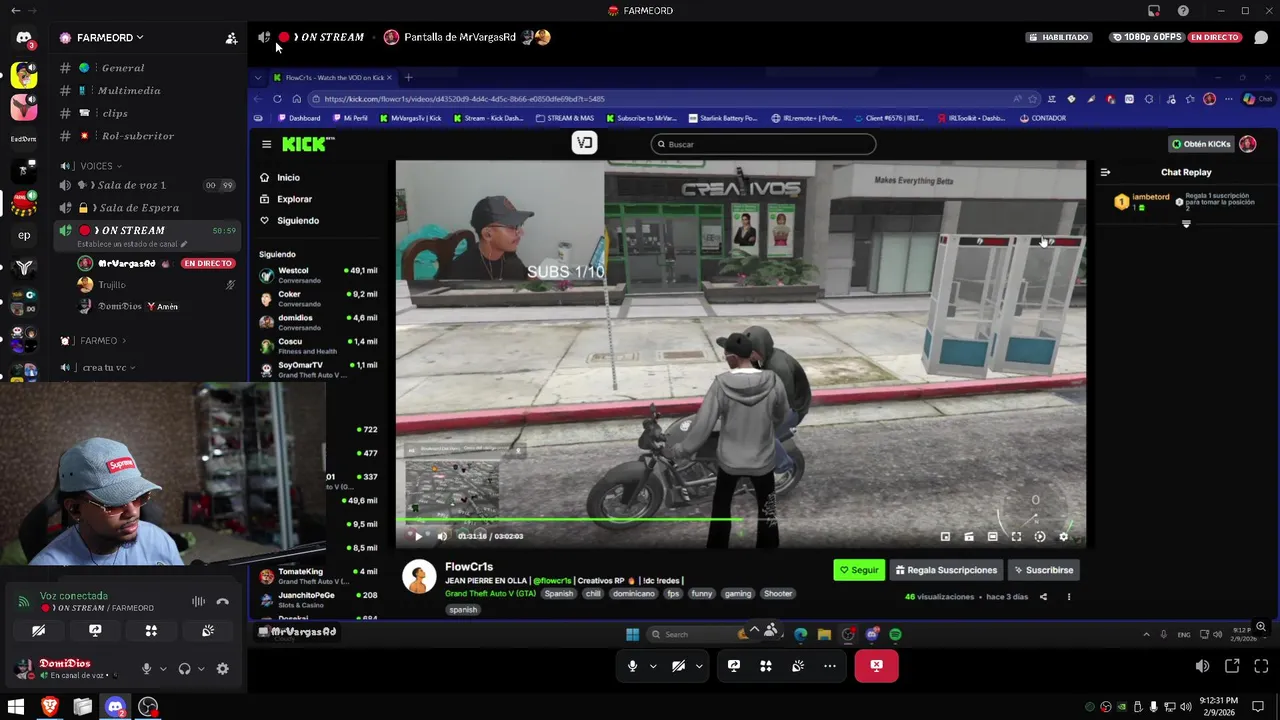Open share screen in the voice connected panel

(x=95, y=631)
